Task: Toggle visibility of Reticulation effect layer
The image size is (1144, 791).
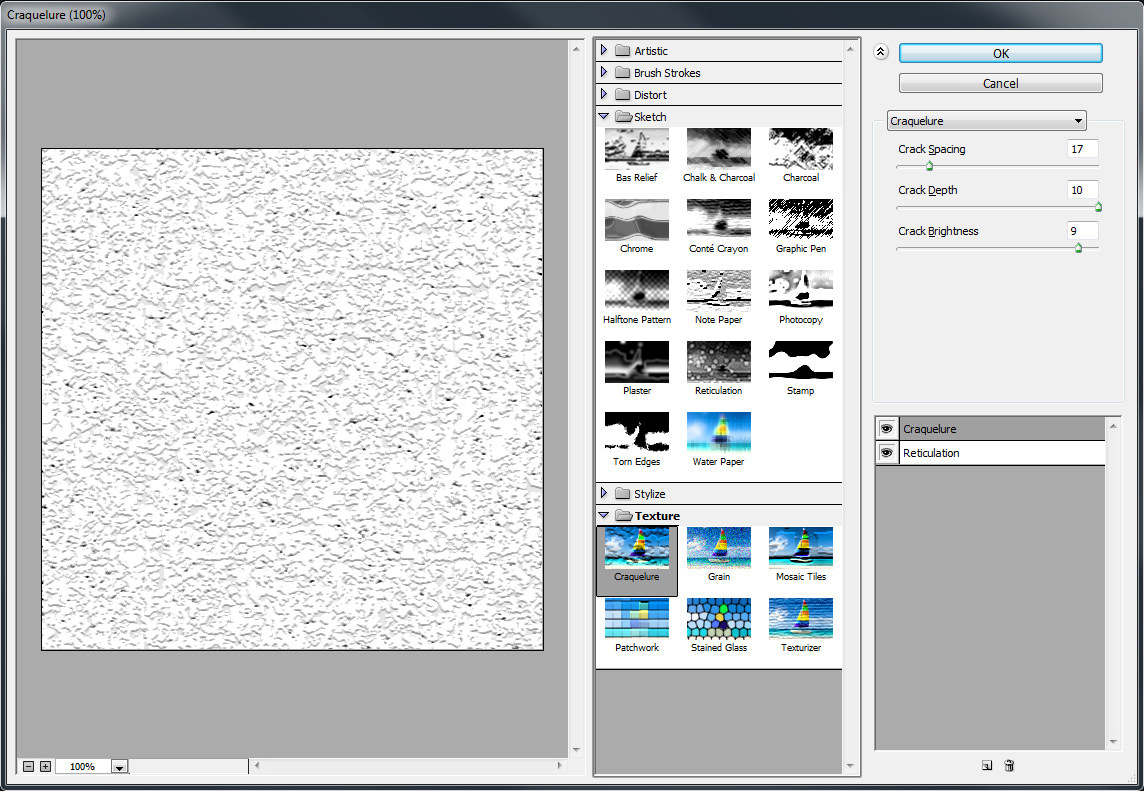Action: 887,453
